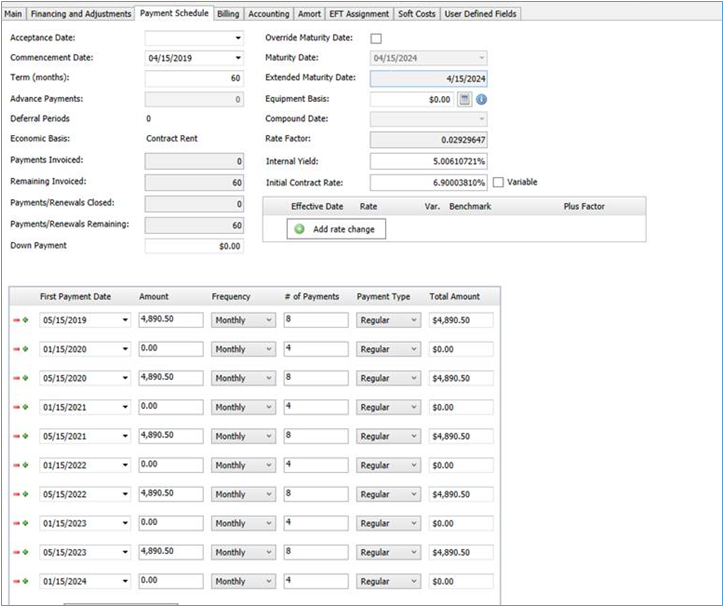
Task: Click the Add rate change button
Action: click(x=336, y=229)
